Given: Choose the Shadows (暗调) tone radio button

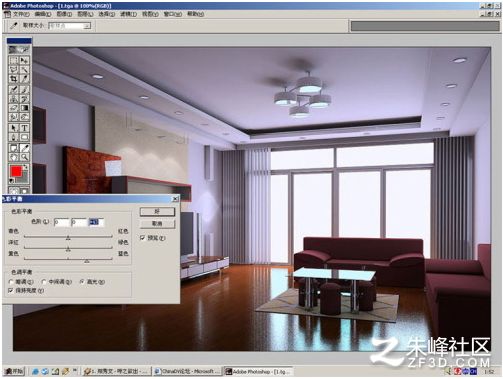Looking at the screenshot, I should pyautogui.click(x=21, y=282).
